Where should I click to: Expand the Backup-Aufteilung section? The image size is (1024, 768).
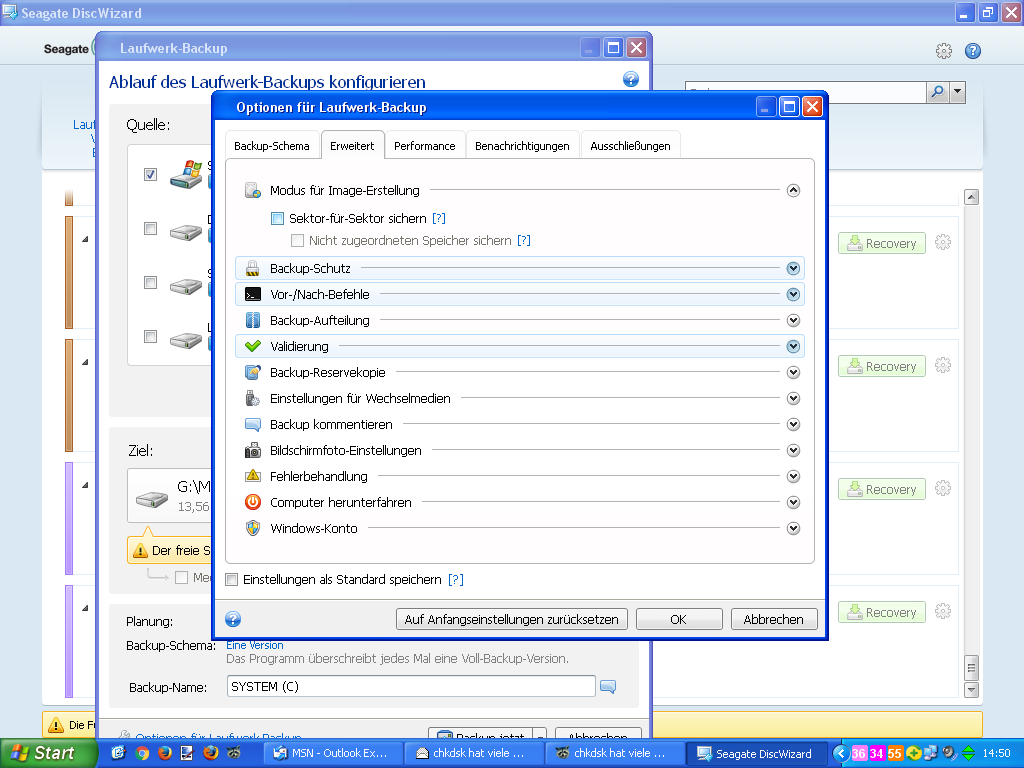pyautogui.click(x=793, y=321)
